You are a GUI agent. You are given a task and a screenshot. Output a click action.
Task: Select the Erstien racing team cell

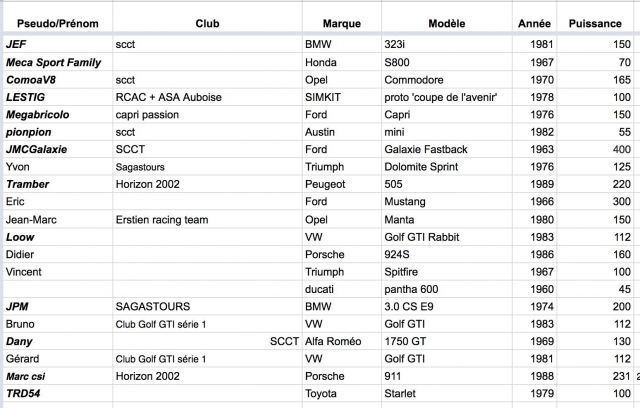coord(167,219)
